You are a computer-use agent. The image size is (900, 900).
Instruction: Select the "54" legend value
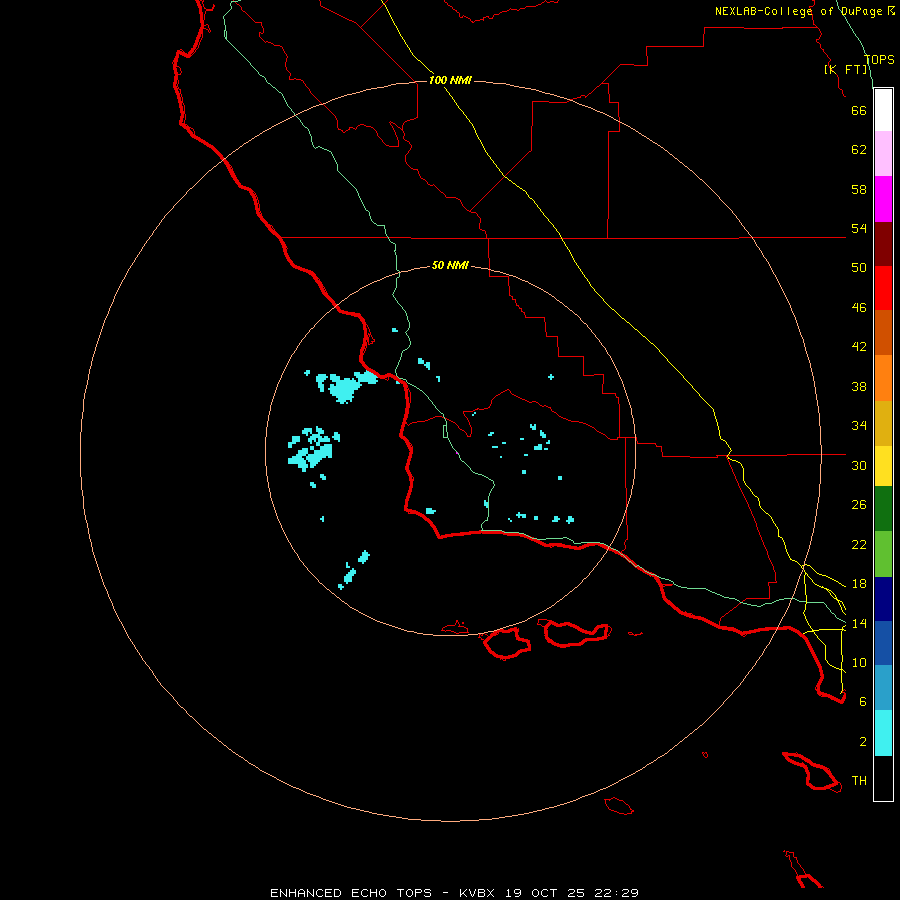[x=859, y=228]
